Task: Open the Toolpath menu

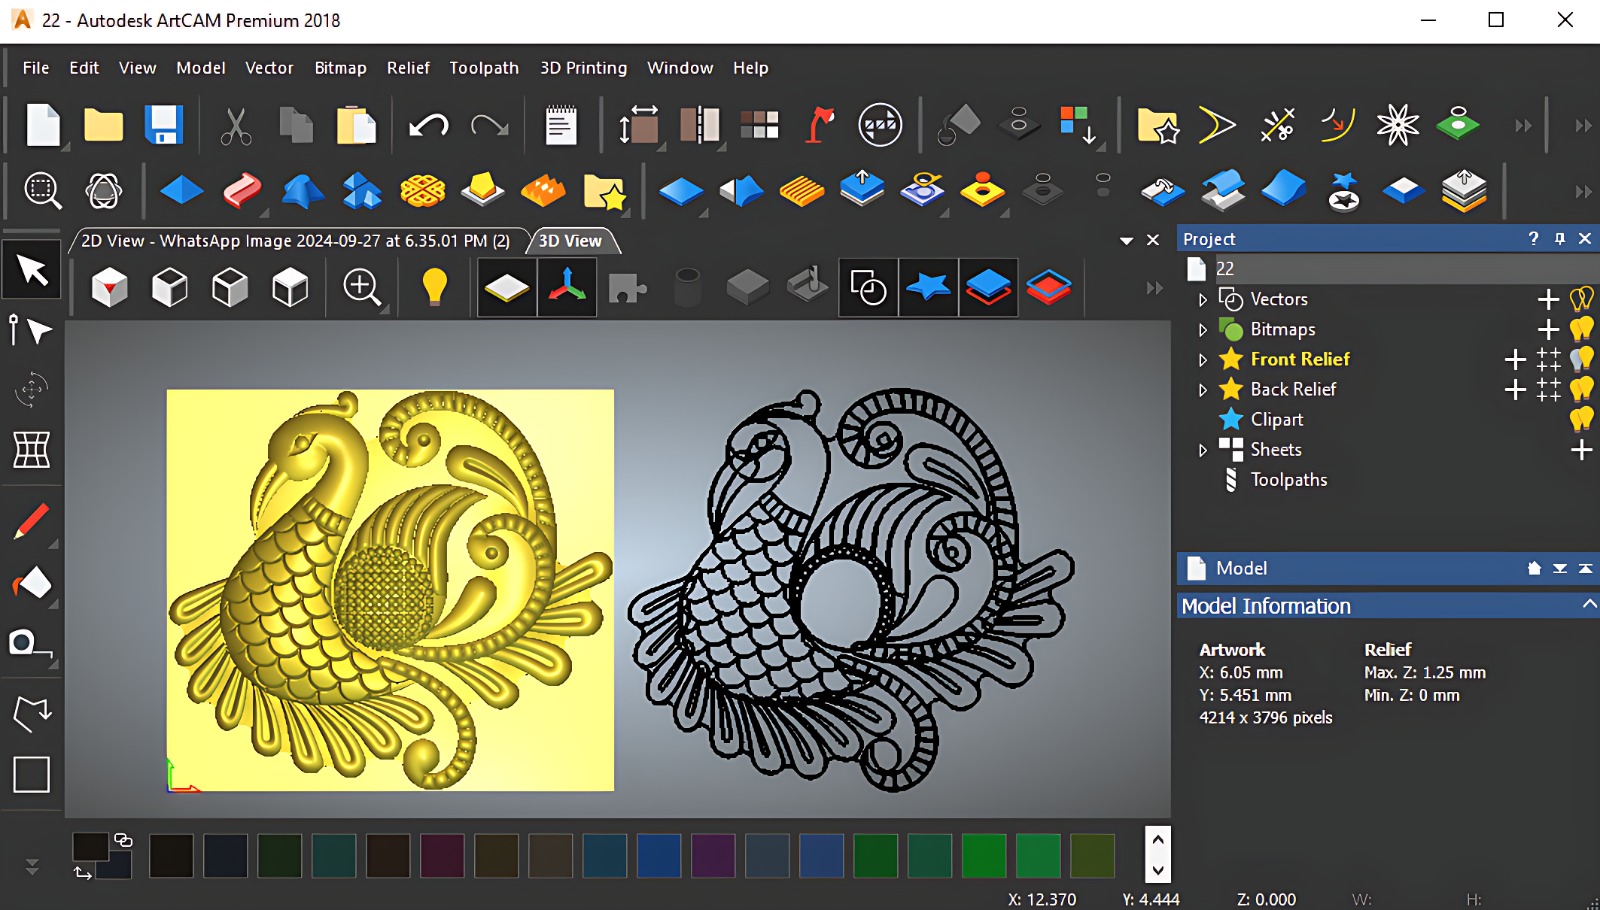Action: pyautogui.click(x=484, y=68)
